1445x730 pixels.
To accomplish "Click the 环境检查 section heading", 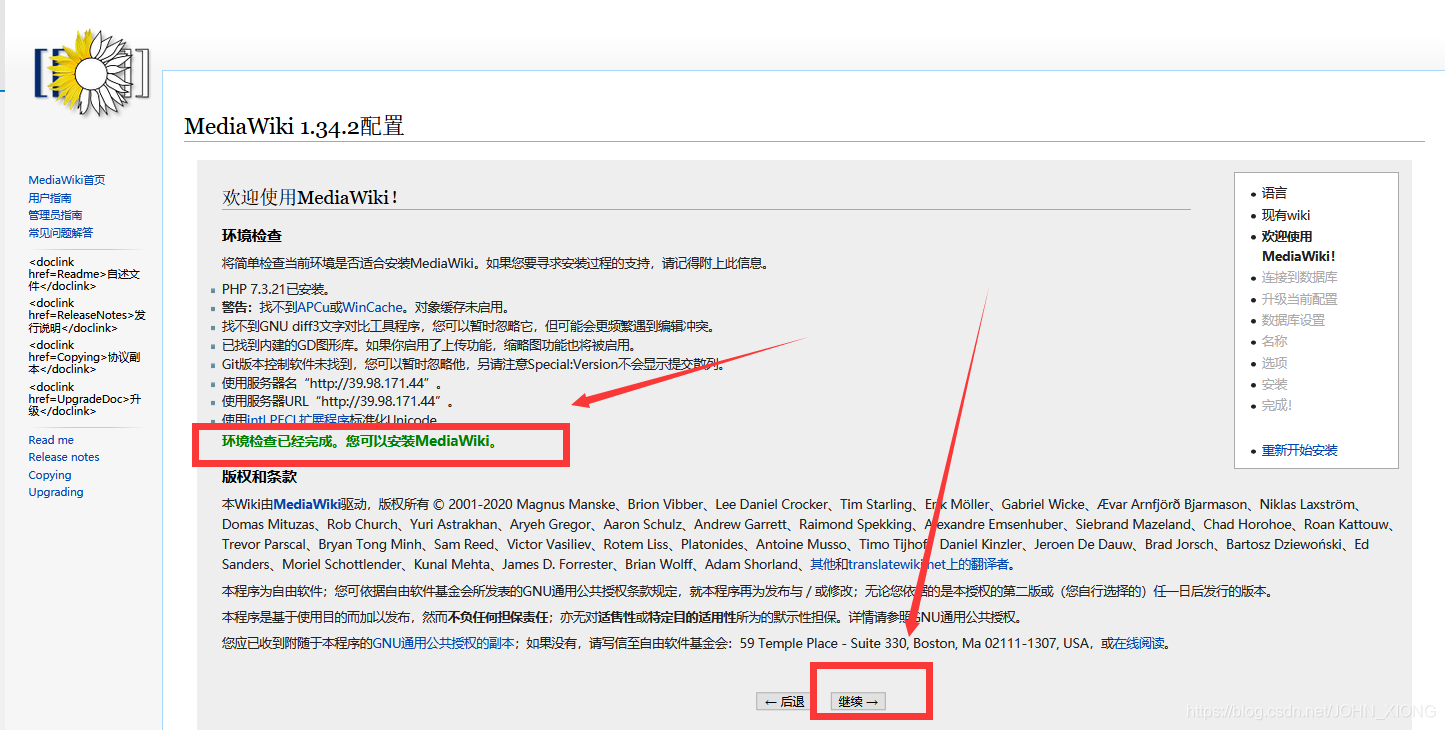I will click(x=252, y=236).
